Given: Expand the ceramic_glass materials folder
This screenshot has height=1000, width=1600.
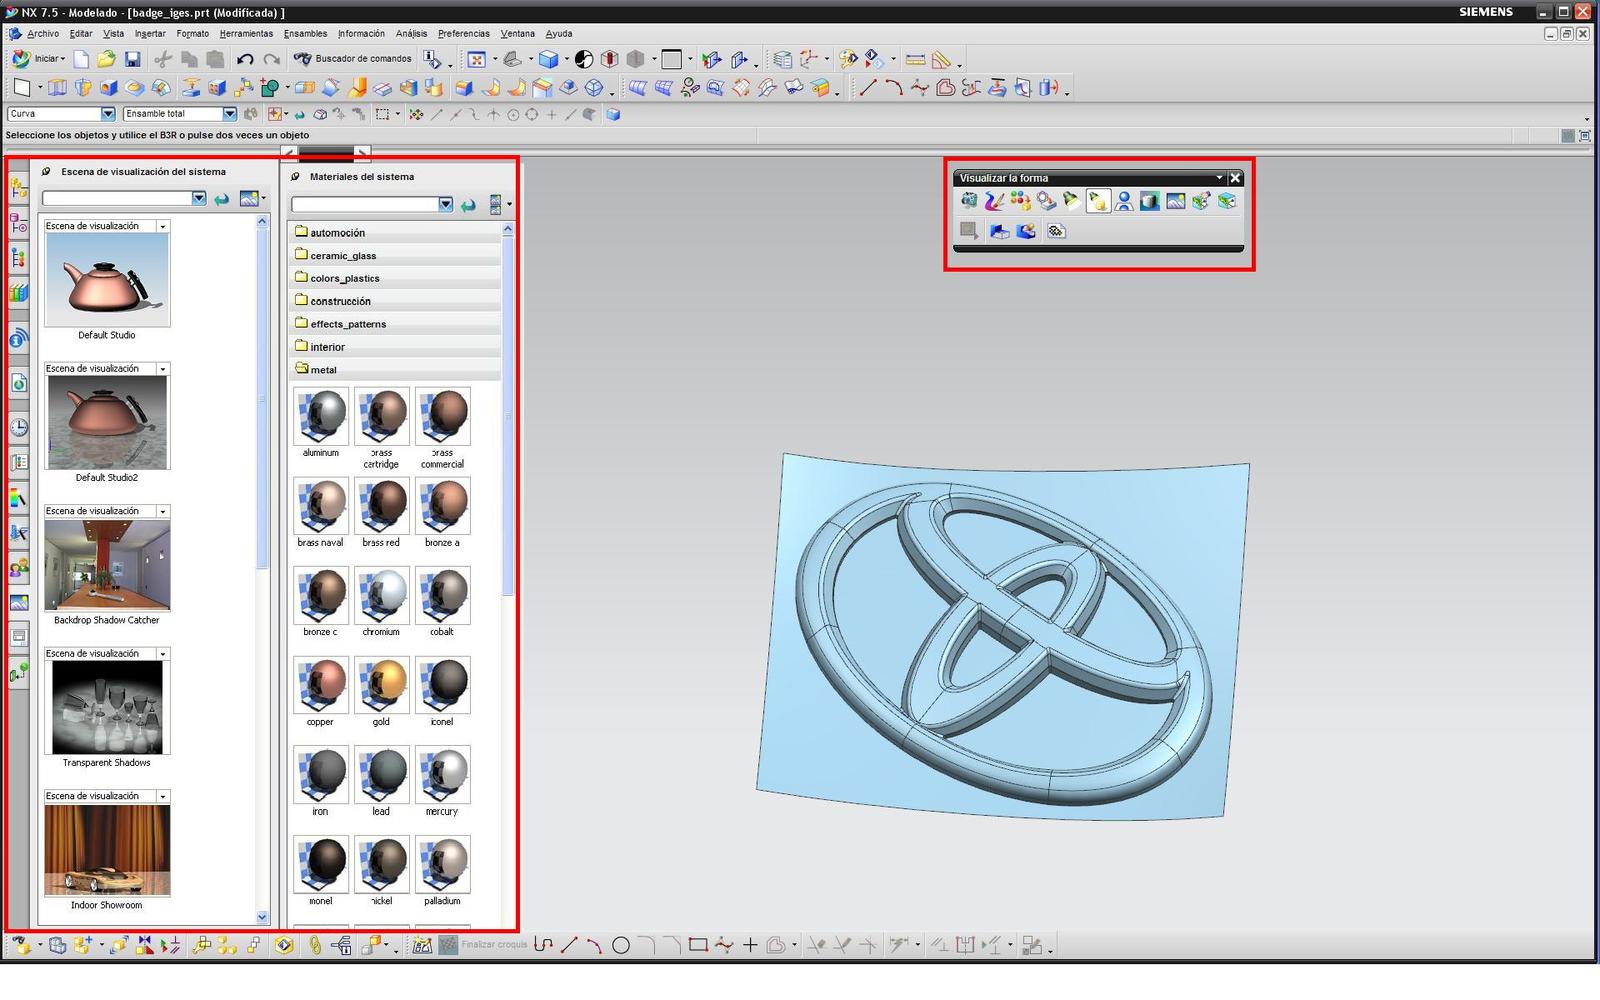Looking at the screenshot, I should coord(395,255).
